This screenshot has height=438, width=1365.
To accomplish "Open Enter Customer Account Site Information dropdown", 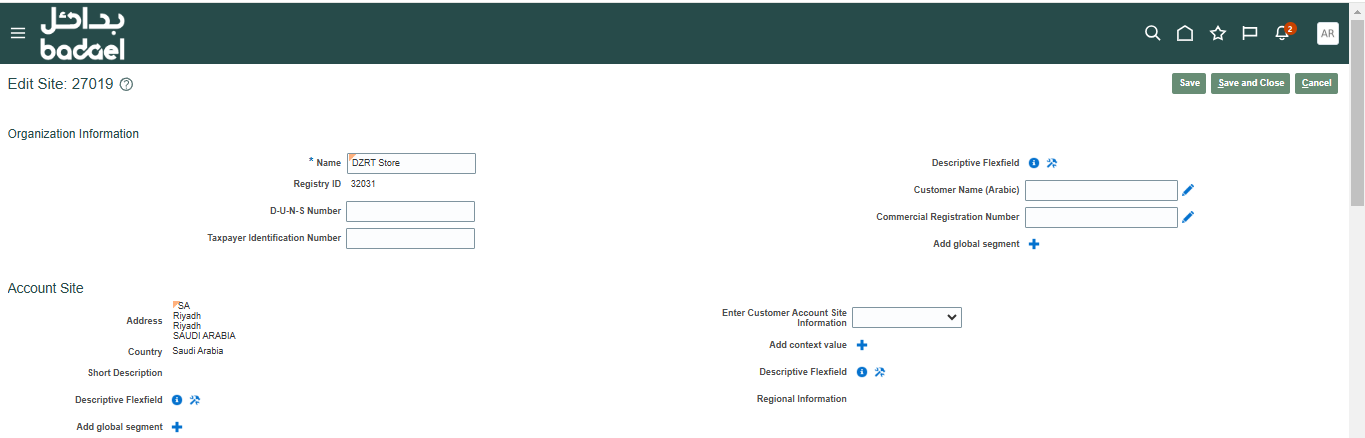I will (907, 317).
